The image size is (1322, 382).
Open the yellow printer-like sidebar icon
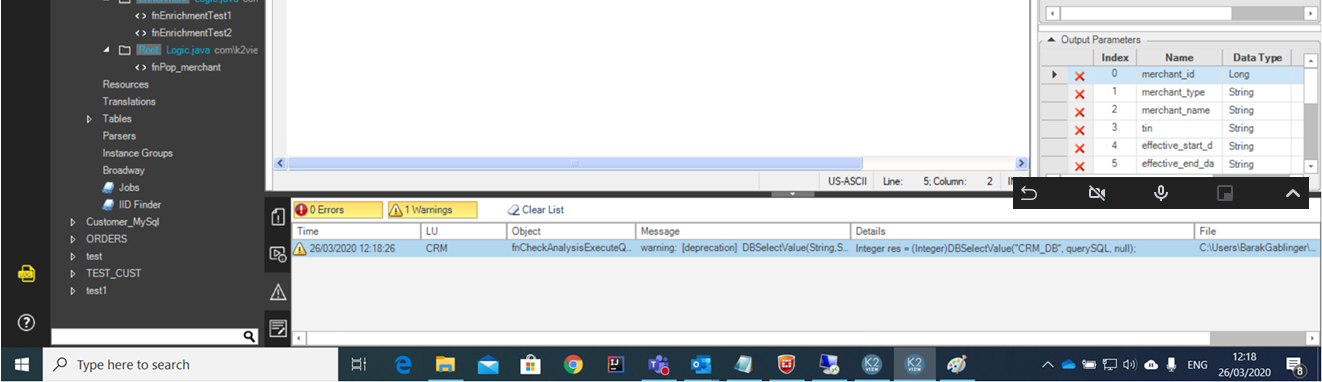pos(27,274)
